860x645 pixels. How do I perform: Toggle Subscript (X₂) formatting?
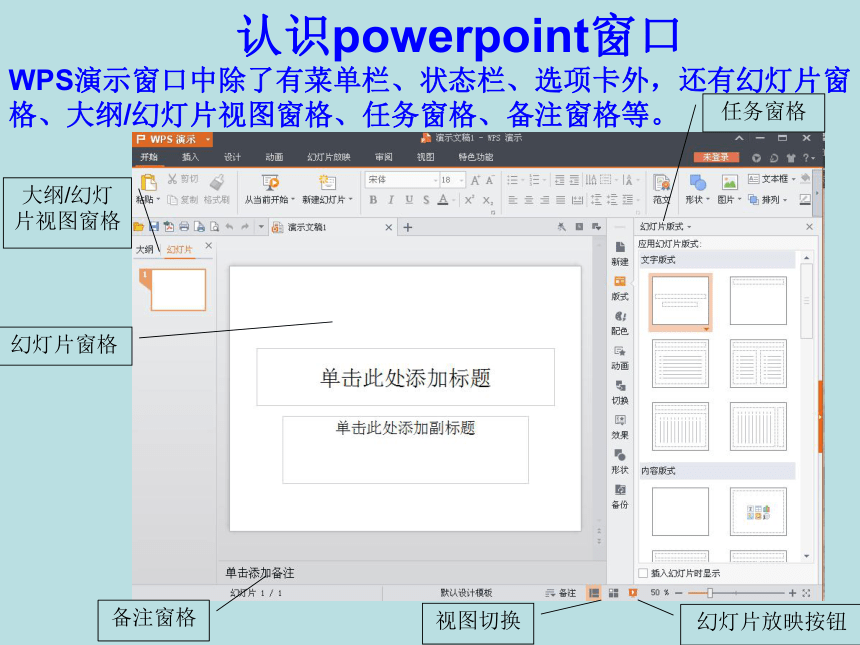point(488,200)
